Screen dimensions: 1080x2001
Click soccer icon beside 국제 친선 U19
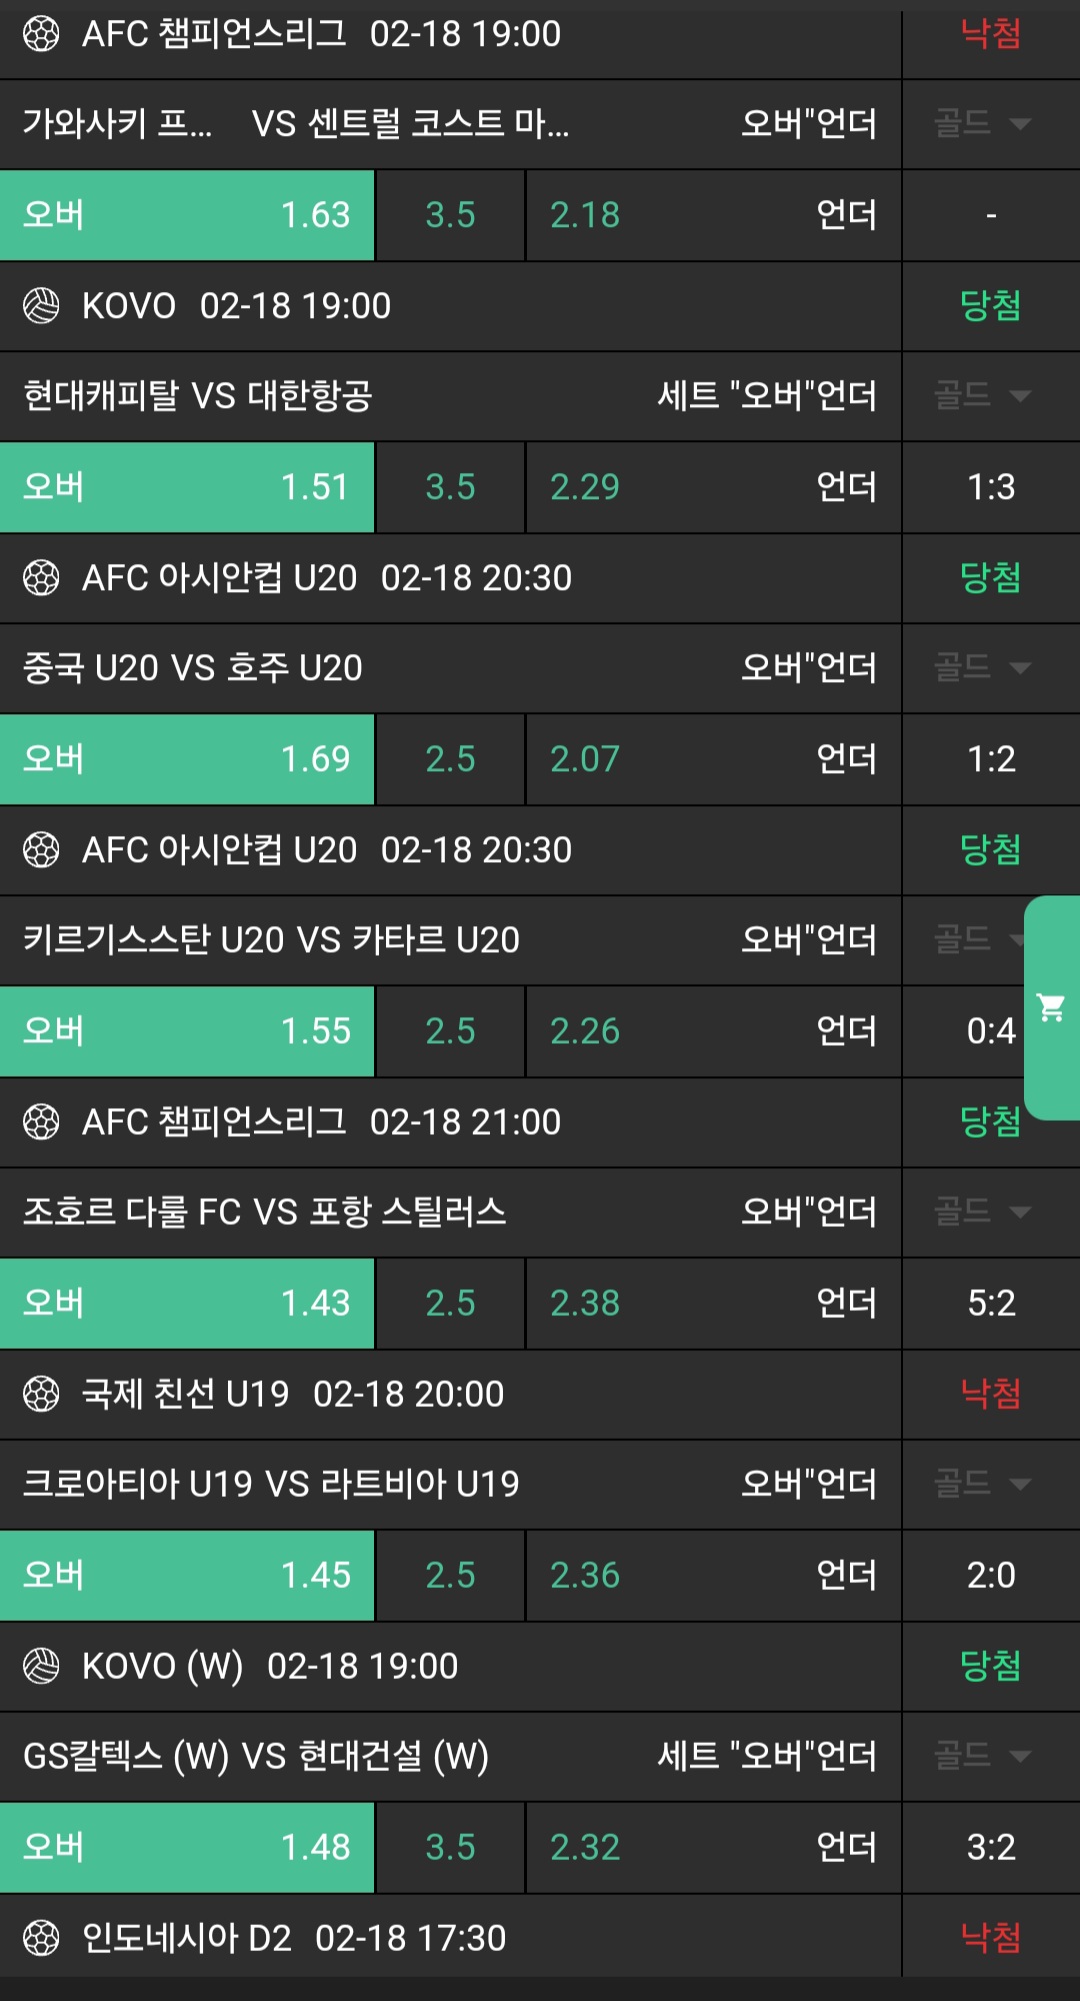[41, 1394]
